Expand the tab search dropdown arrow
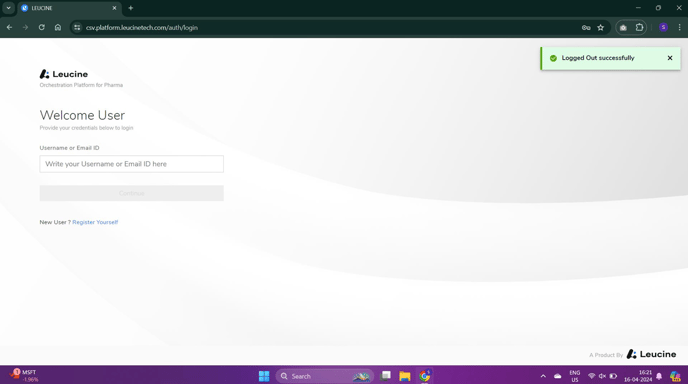Screen dimensions: 688x384 (x=8, y=8)
